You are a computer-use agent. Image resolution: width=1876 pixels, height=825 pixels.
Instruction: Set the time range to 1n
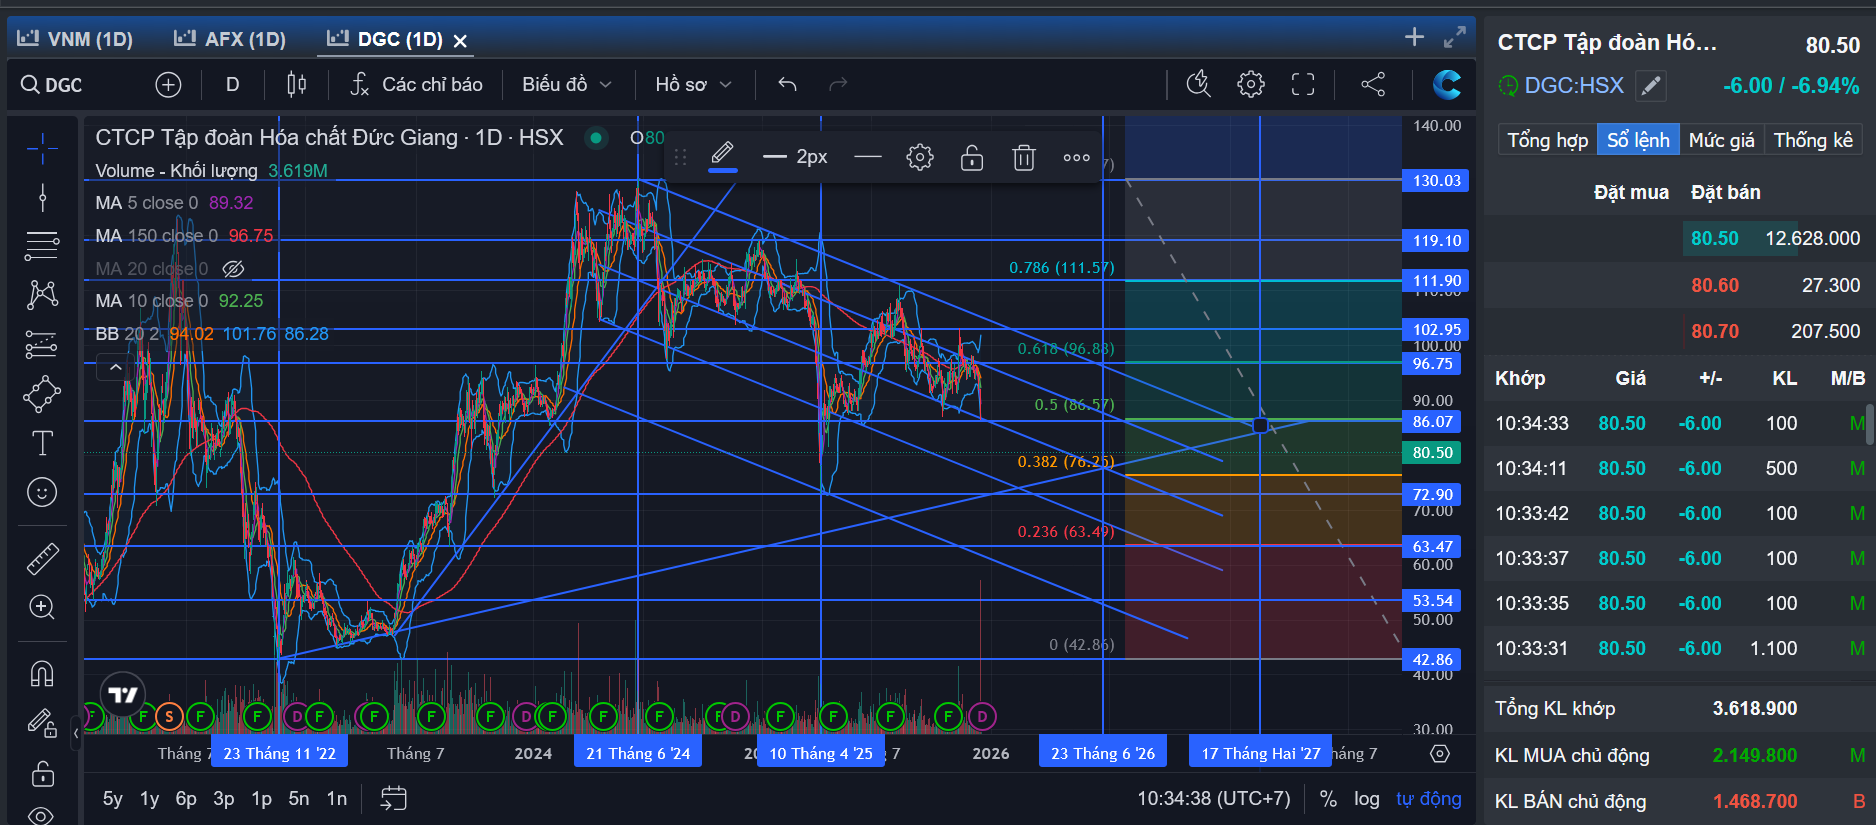pos(337,798)
